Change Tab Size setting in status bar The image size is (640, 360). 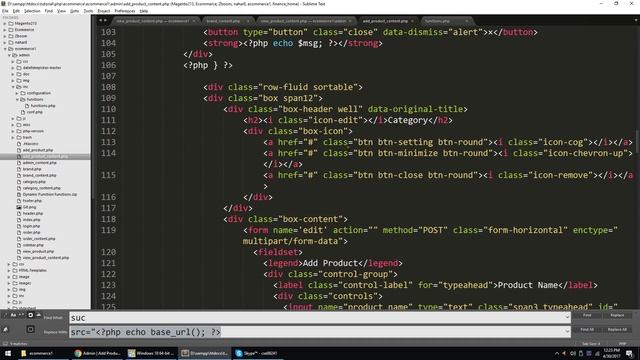click(x=591, y=344)
